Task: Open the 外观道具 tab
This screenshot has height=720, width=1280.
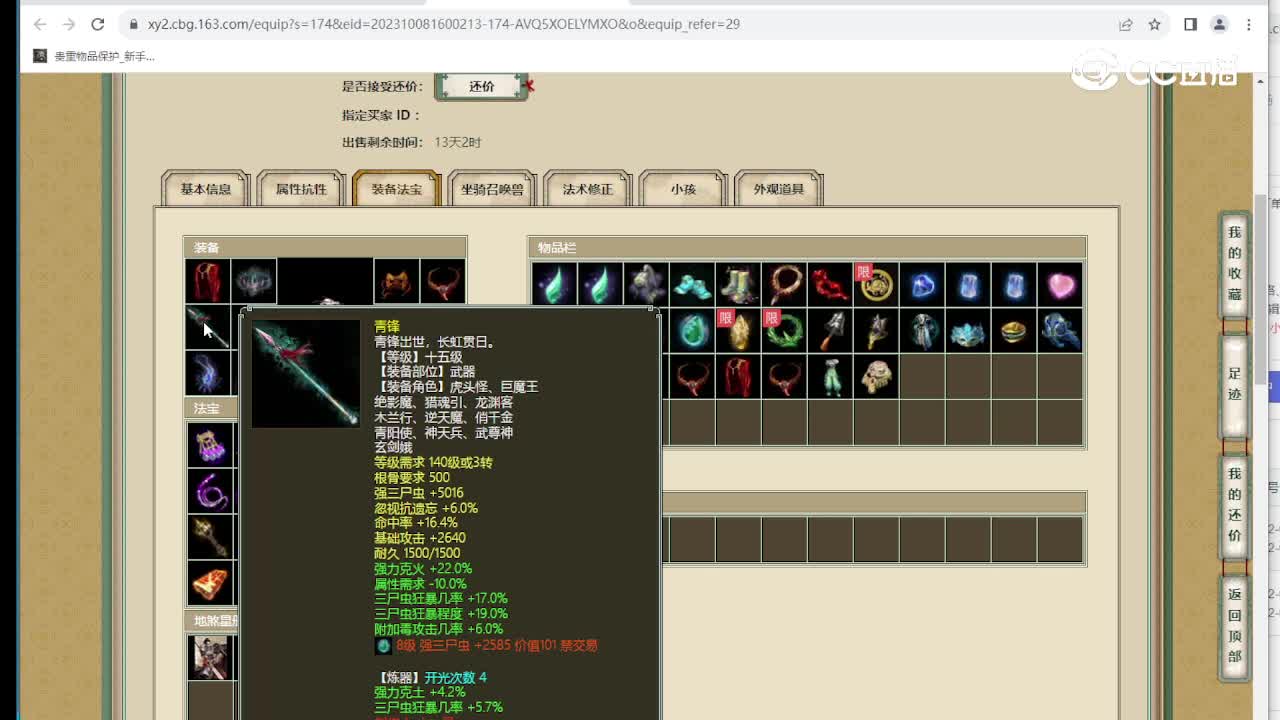Action: [x=779, y=189]
